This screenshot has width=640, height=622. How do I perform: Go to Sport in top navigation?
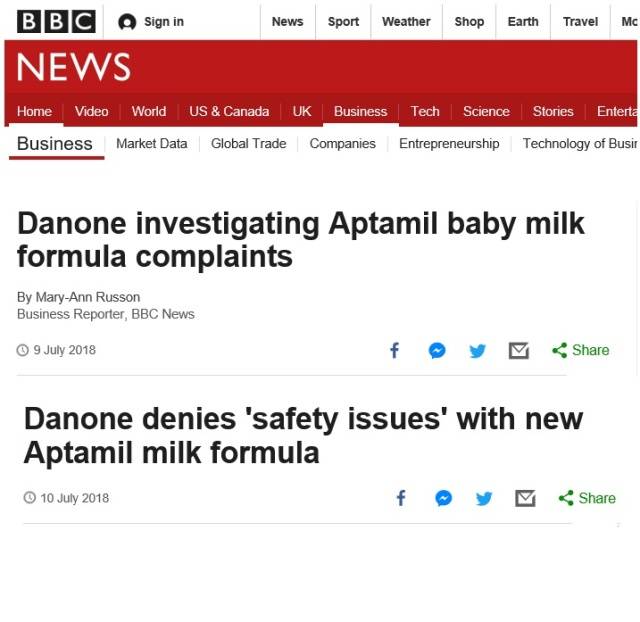(343, 21)
